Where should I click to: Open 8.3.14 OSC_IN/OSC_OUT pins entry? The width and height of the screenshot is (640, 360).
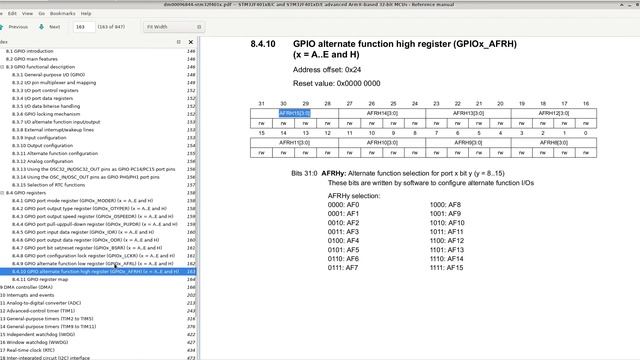tap(85, 177)
